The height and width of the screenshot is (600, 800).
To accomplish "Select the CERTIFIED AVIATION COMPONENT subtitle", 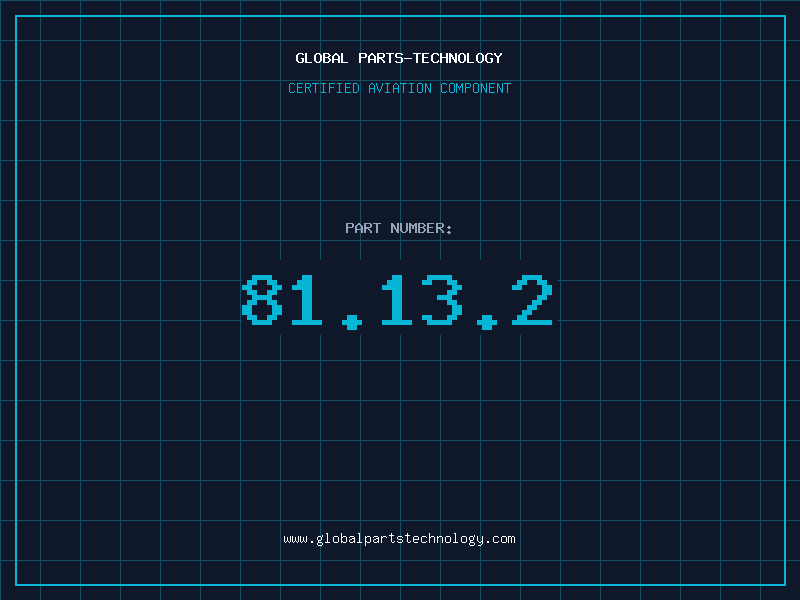I will tap(399, 88).
